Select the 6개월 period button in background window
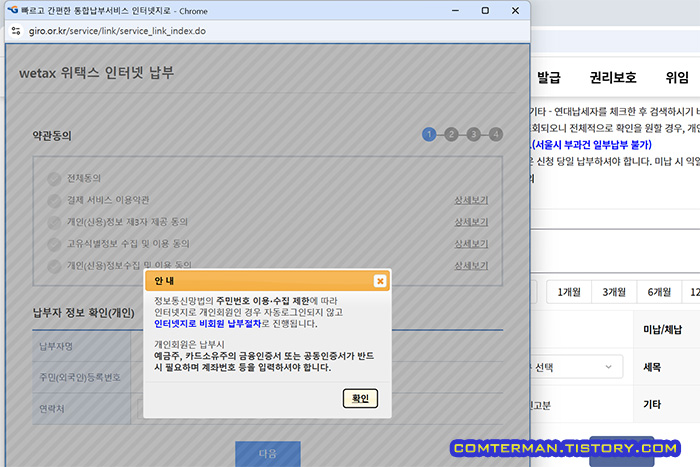 click(x=659, y=292)
